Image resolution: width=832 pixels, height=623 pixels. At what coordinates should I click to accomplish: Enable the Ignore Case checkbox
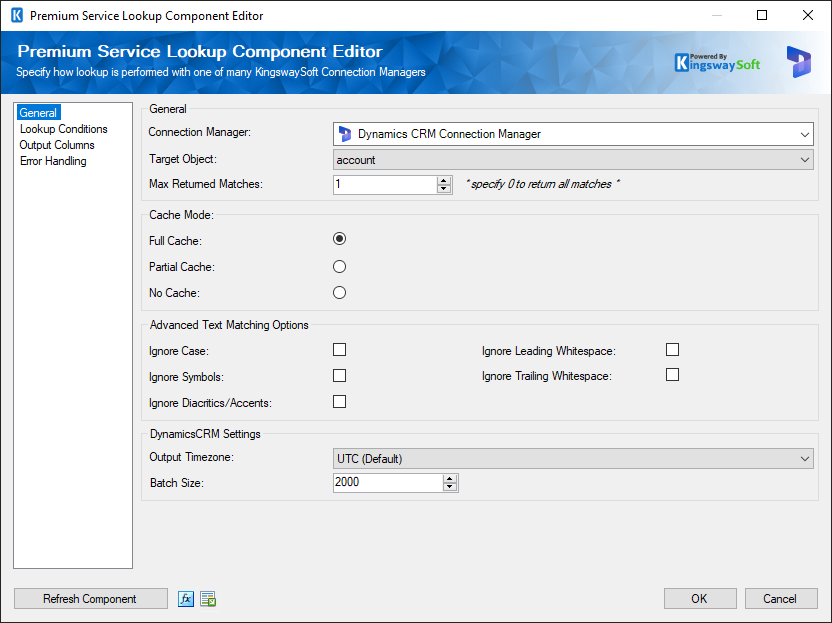[340, 350]
